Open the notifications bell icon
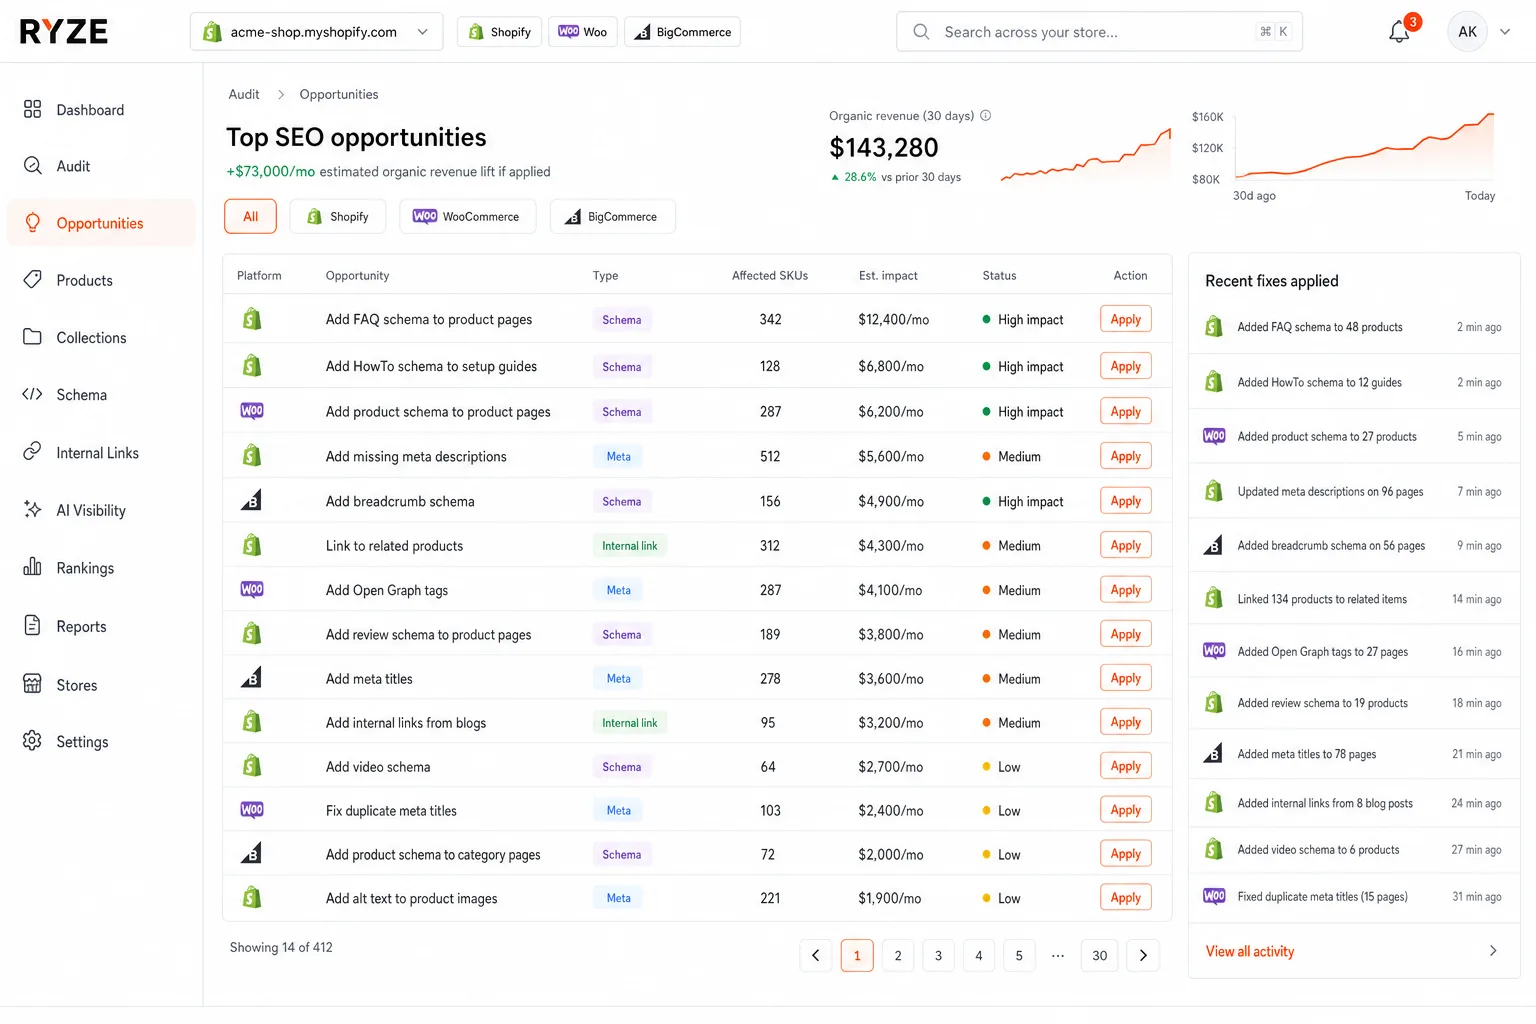The image size is (1536, 1024). pos(1399,32)
